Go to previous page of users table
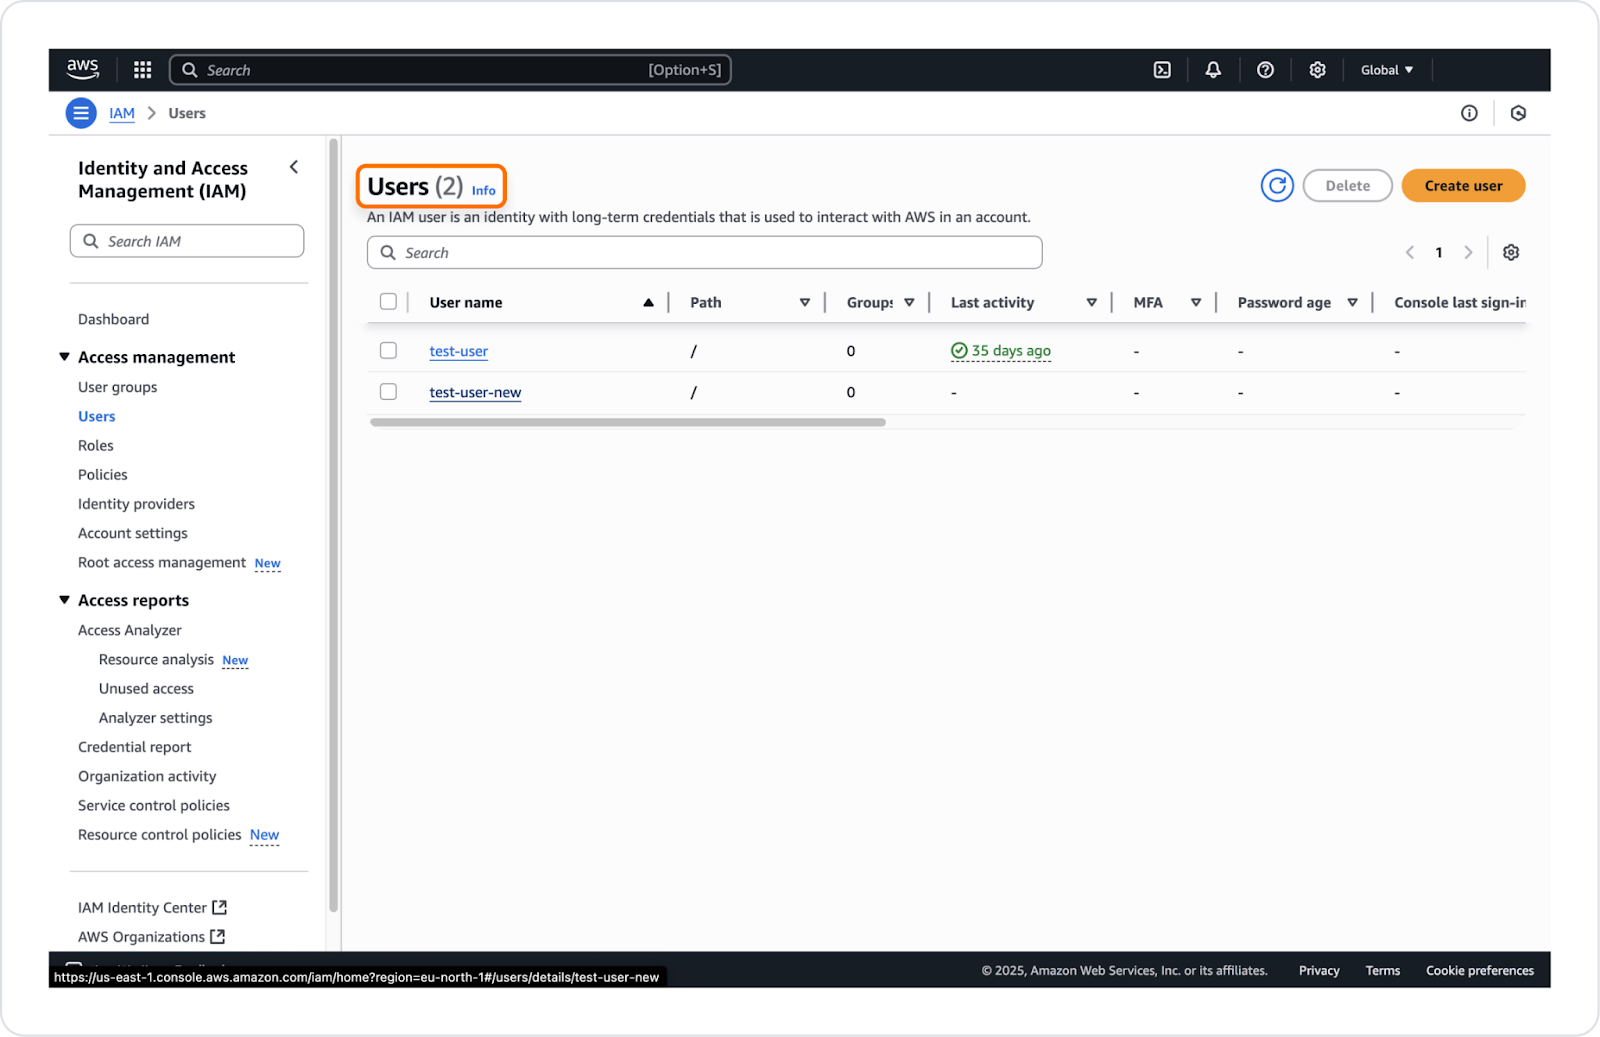The width and height of the screenshot is (1600, 1037). tap(1410, 252)
